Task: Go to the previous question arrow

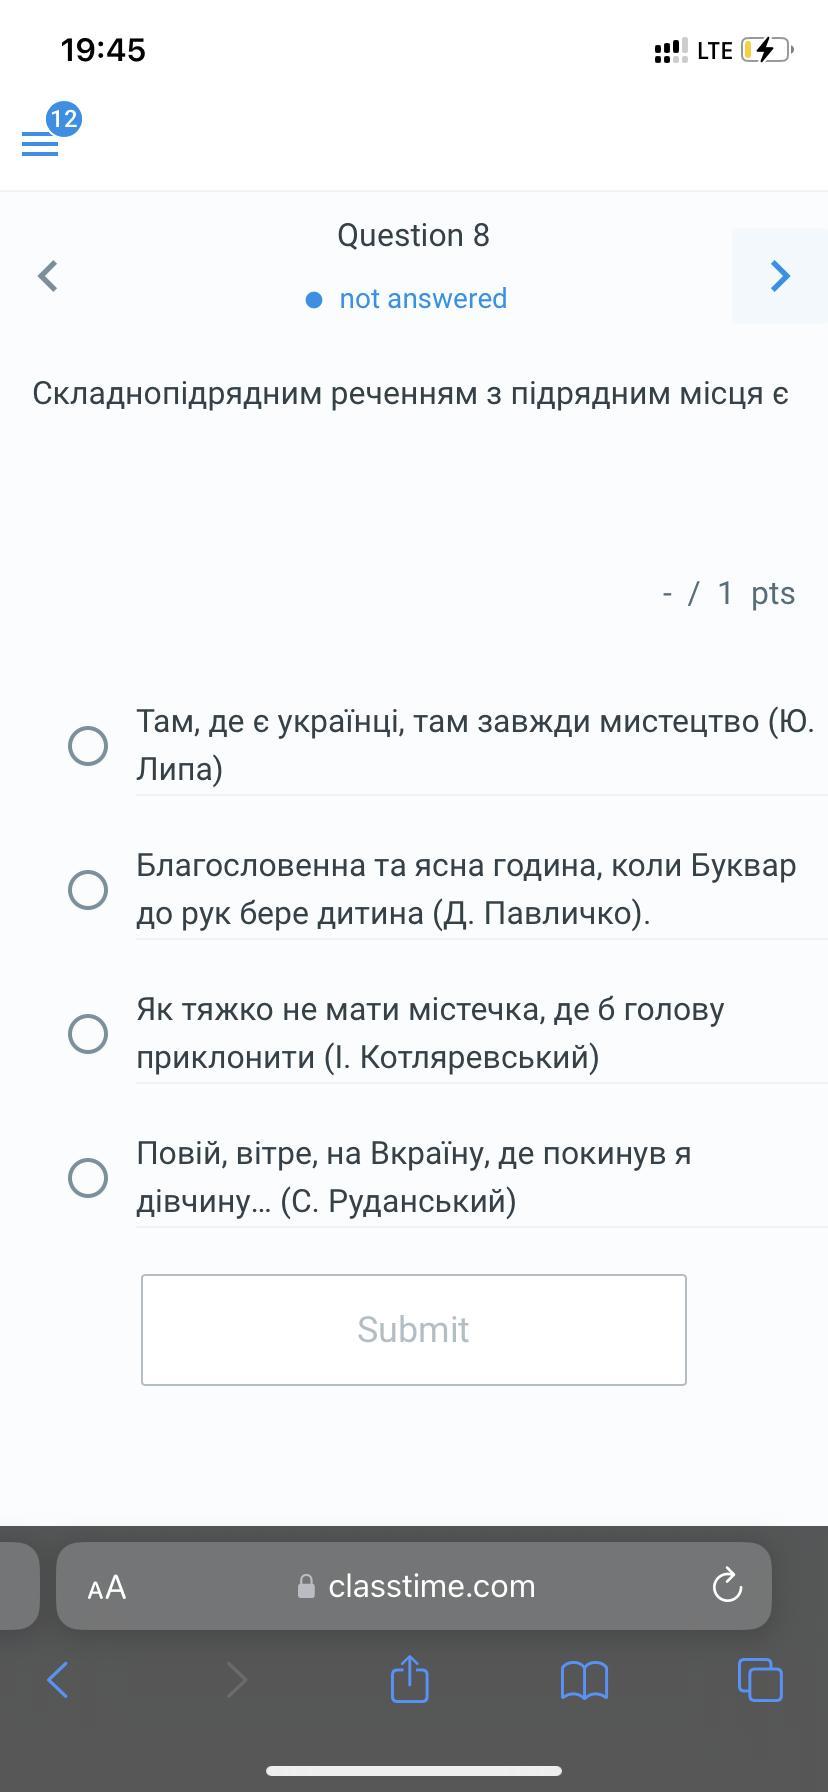Action: tap(47, 276)
